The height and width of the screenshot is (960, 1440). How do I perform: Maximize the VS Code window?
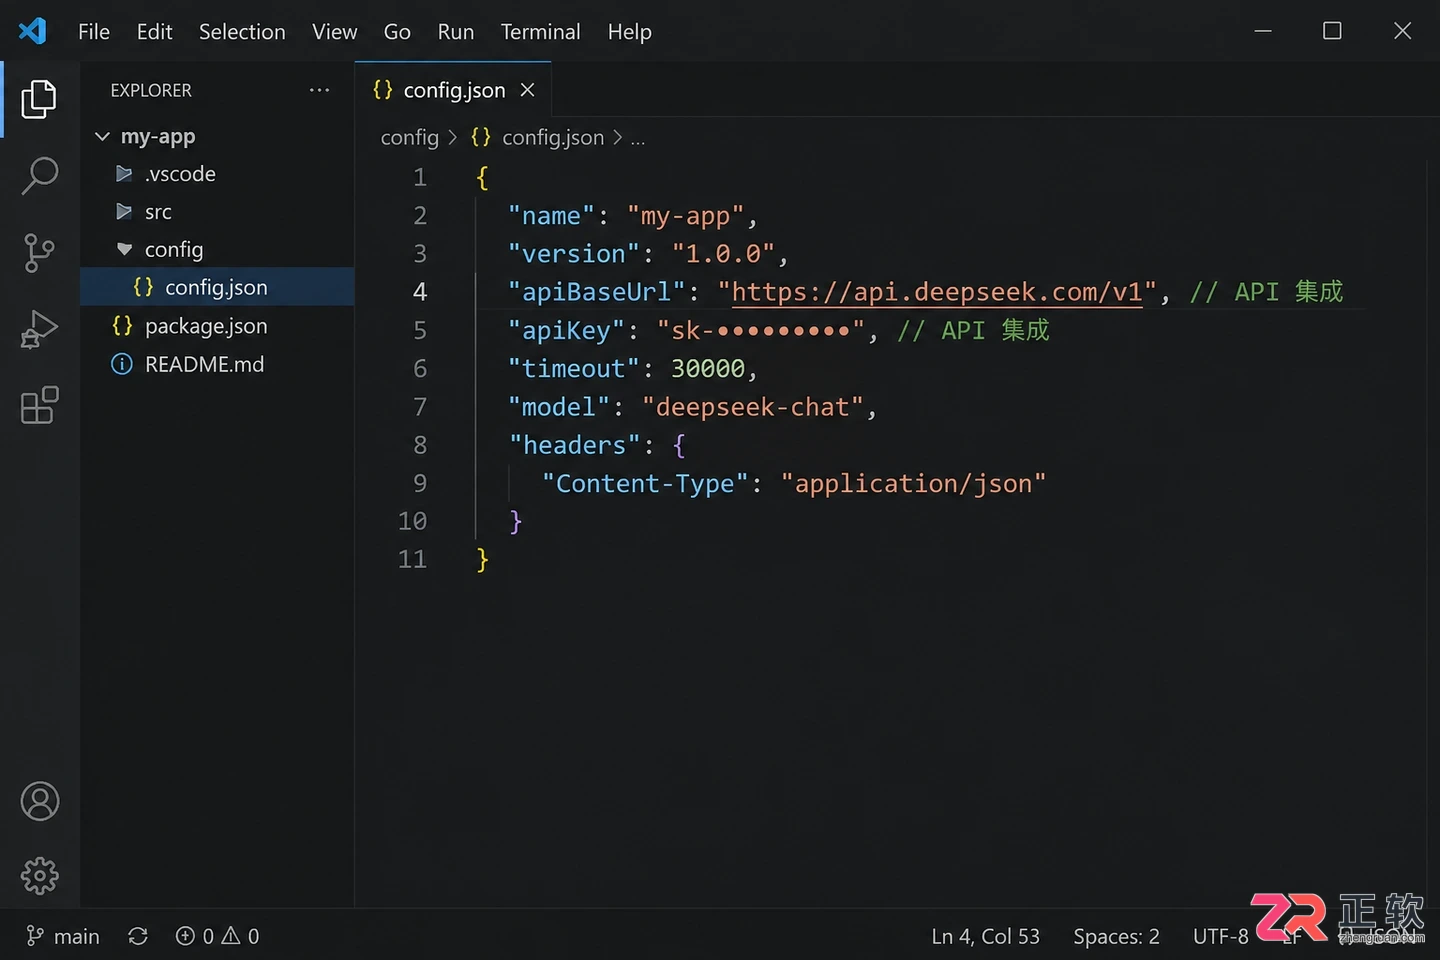1332,31
